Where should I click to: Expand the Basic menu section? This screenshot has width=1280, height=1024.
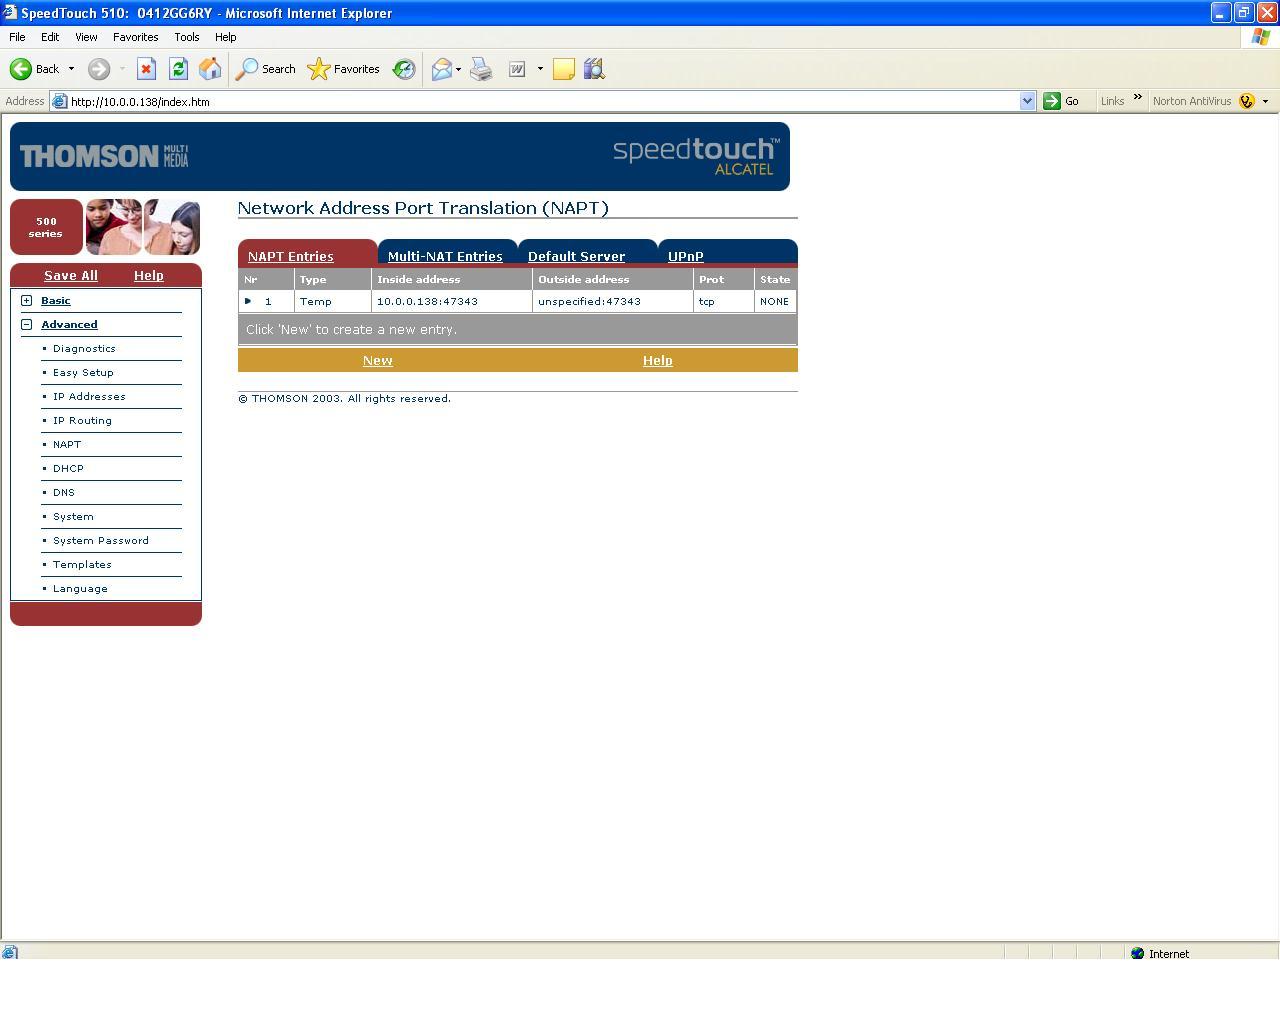(27, 300)
